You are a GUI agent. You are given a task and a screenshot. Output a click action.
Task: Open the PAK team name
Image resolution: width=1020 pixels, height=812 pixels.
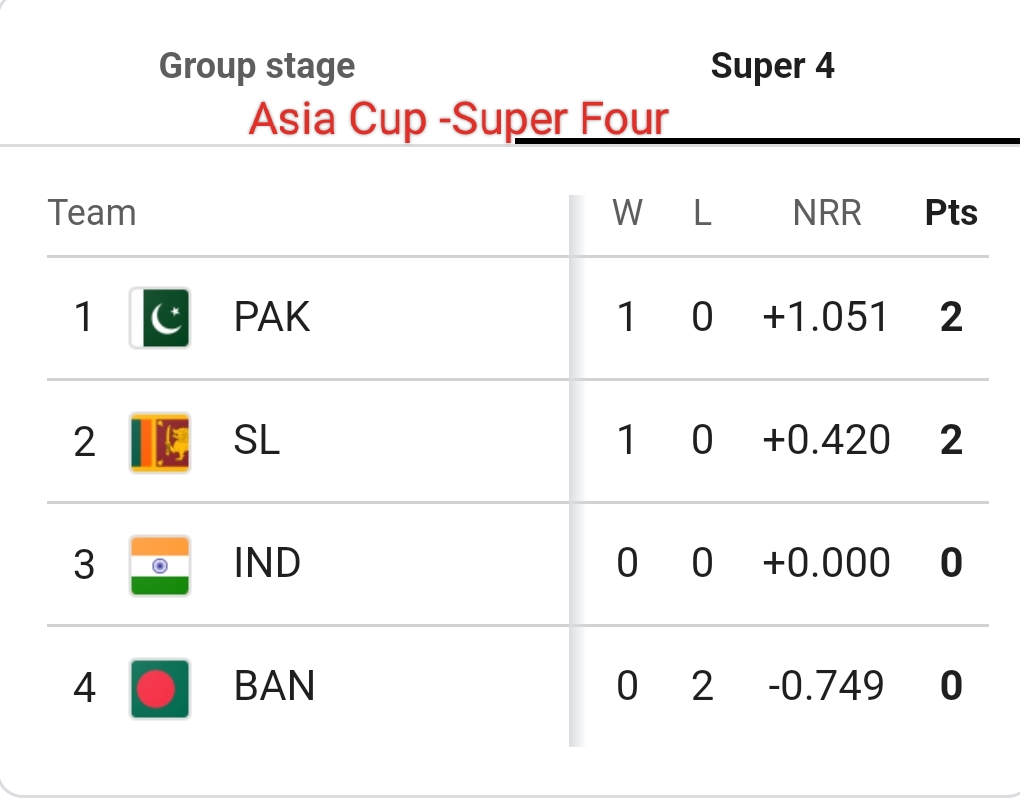tap(272, 317)
